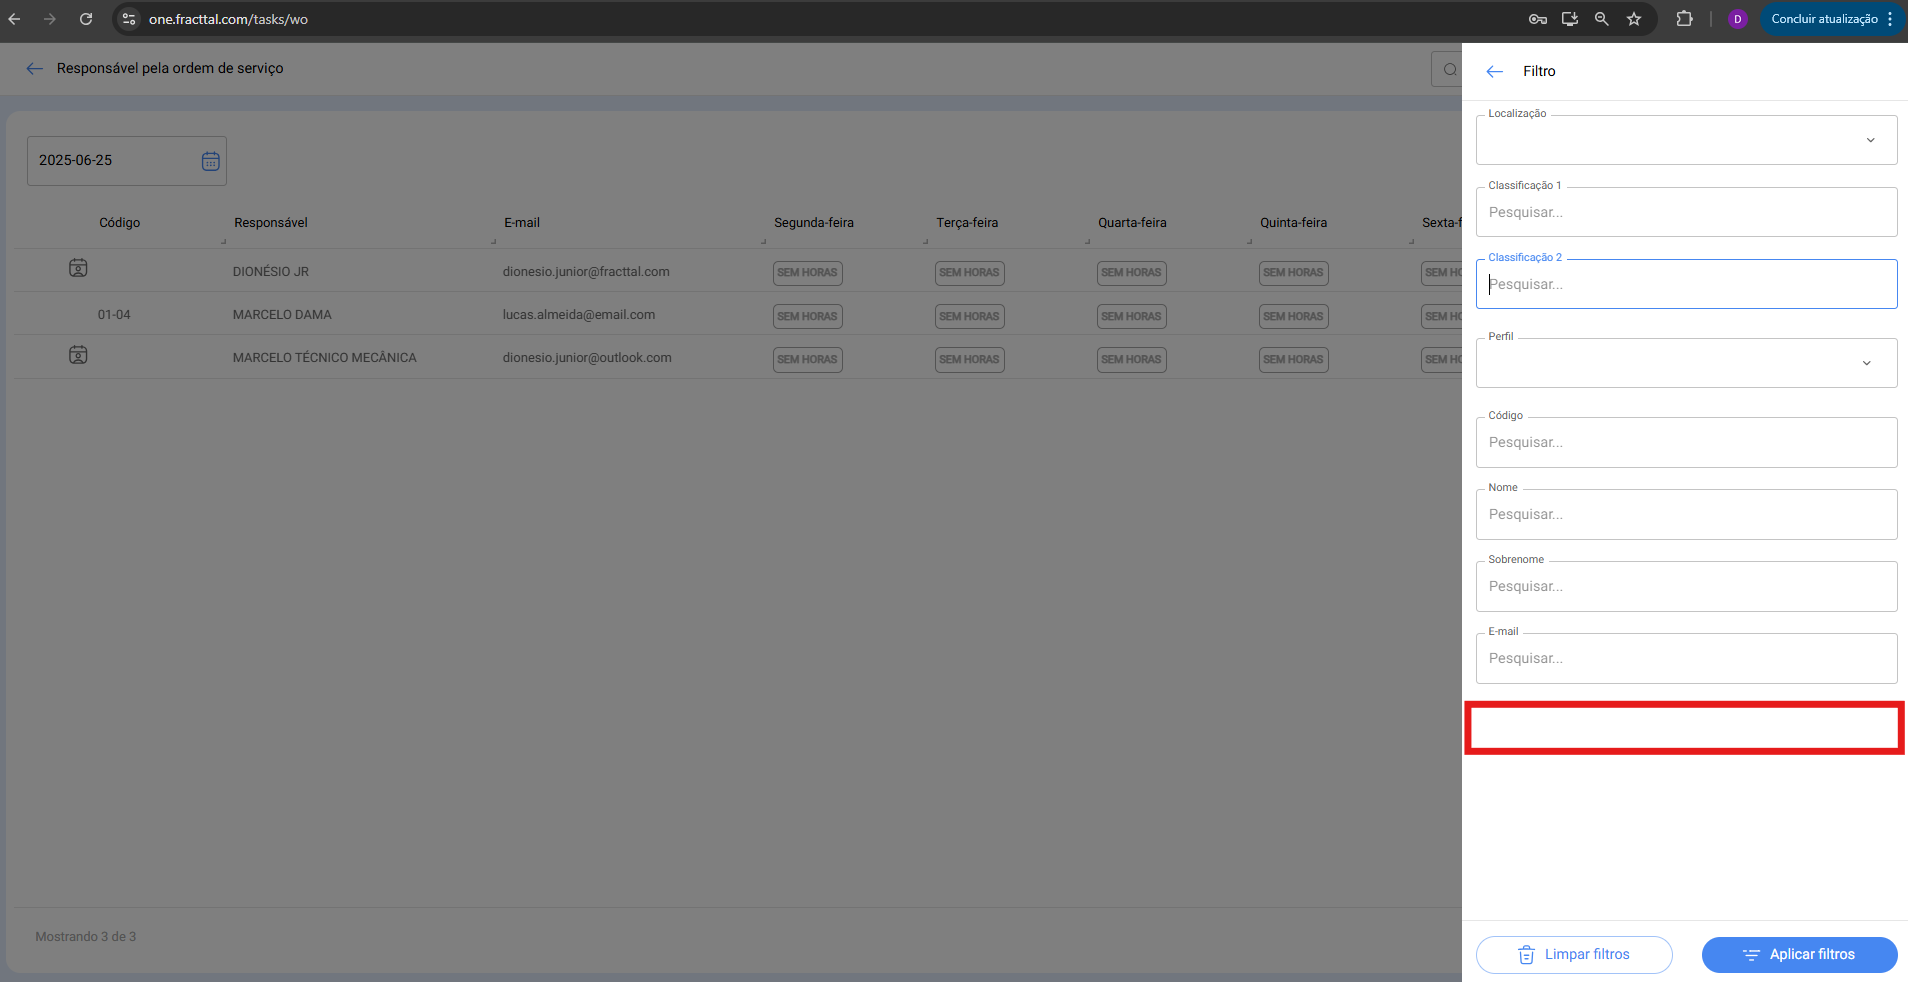Screen dimensions: 1908x982
Task: Focus the Nome filter field
Action: point(1687,514)
